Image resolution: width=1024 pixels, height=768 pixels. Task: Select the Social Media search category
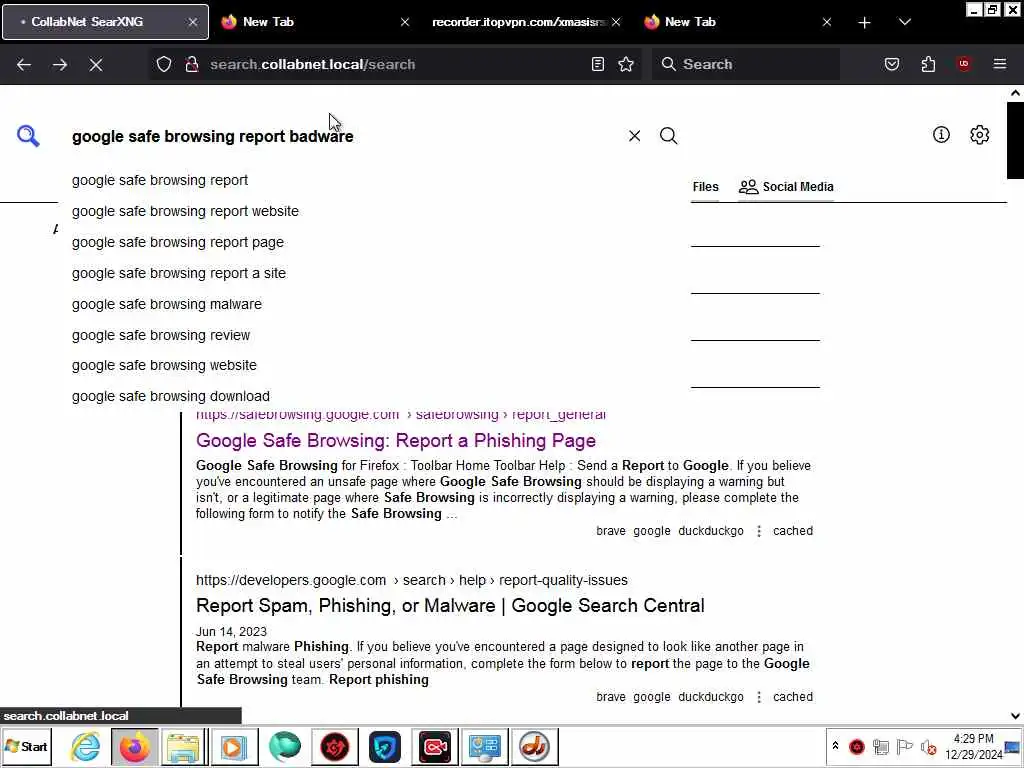click(786, 187)
